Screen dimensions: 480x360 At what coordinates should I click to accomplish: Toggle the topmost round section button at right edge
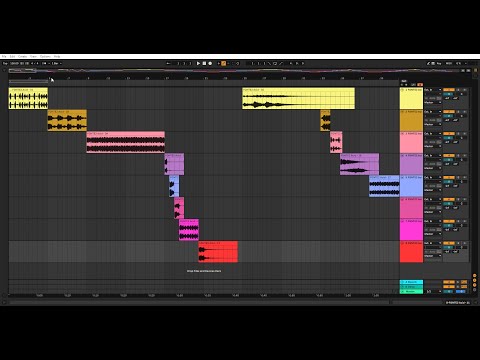[x=475, y=276]
